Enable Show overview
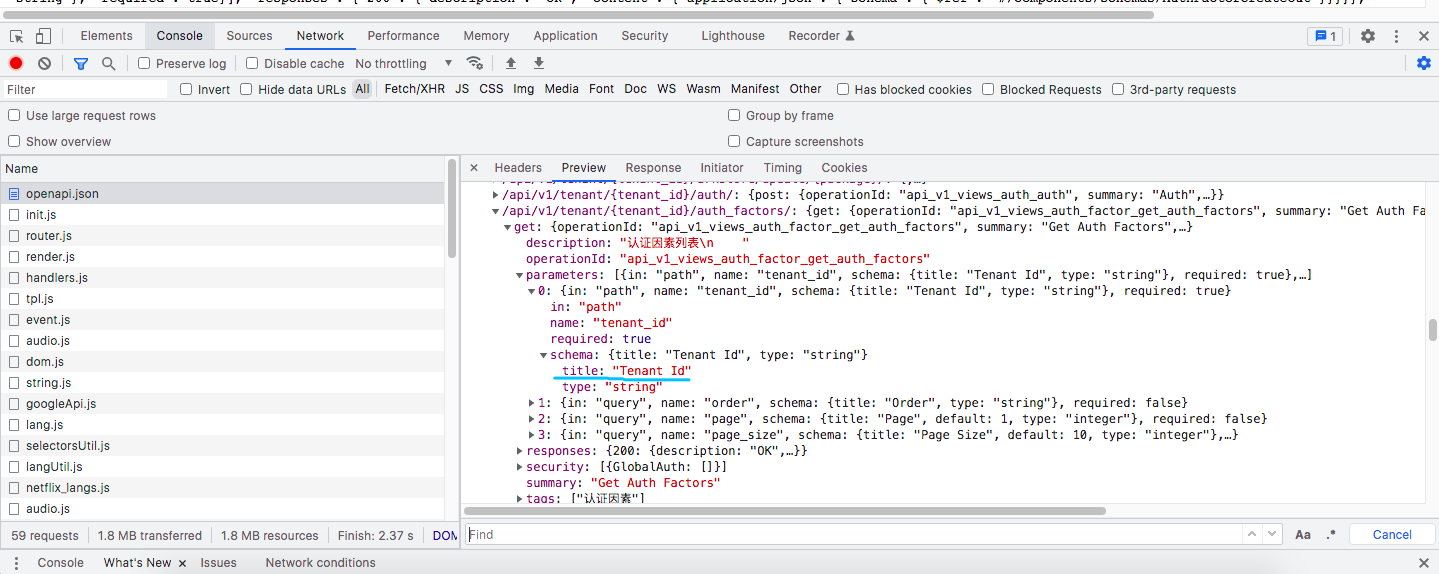Screen dimensions: 1439x574 14,141
